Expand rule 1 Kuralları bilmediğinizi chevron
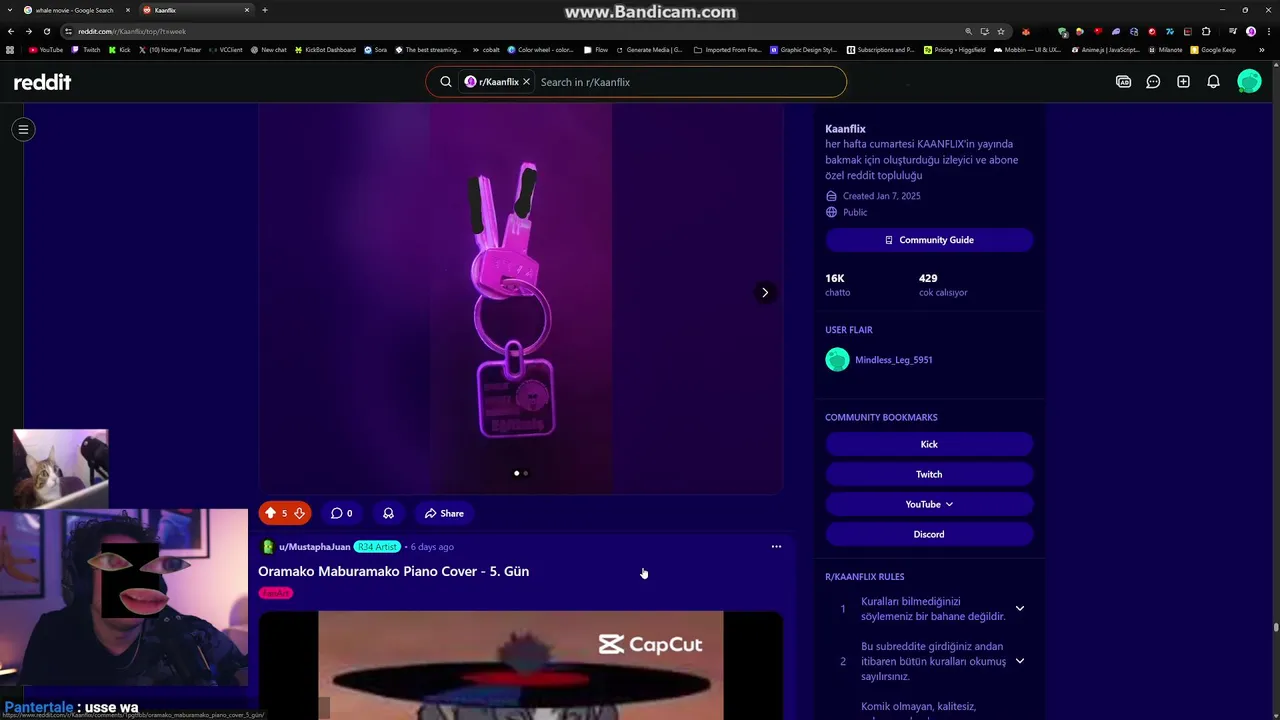The width and height of the screenshot is (1280, 720). [x=1020, y=608]
